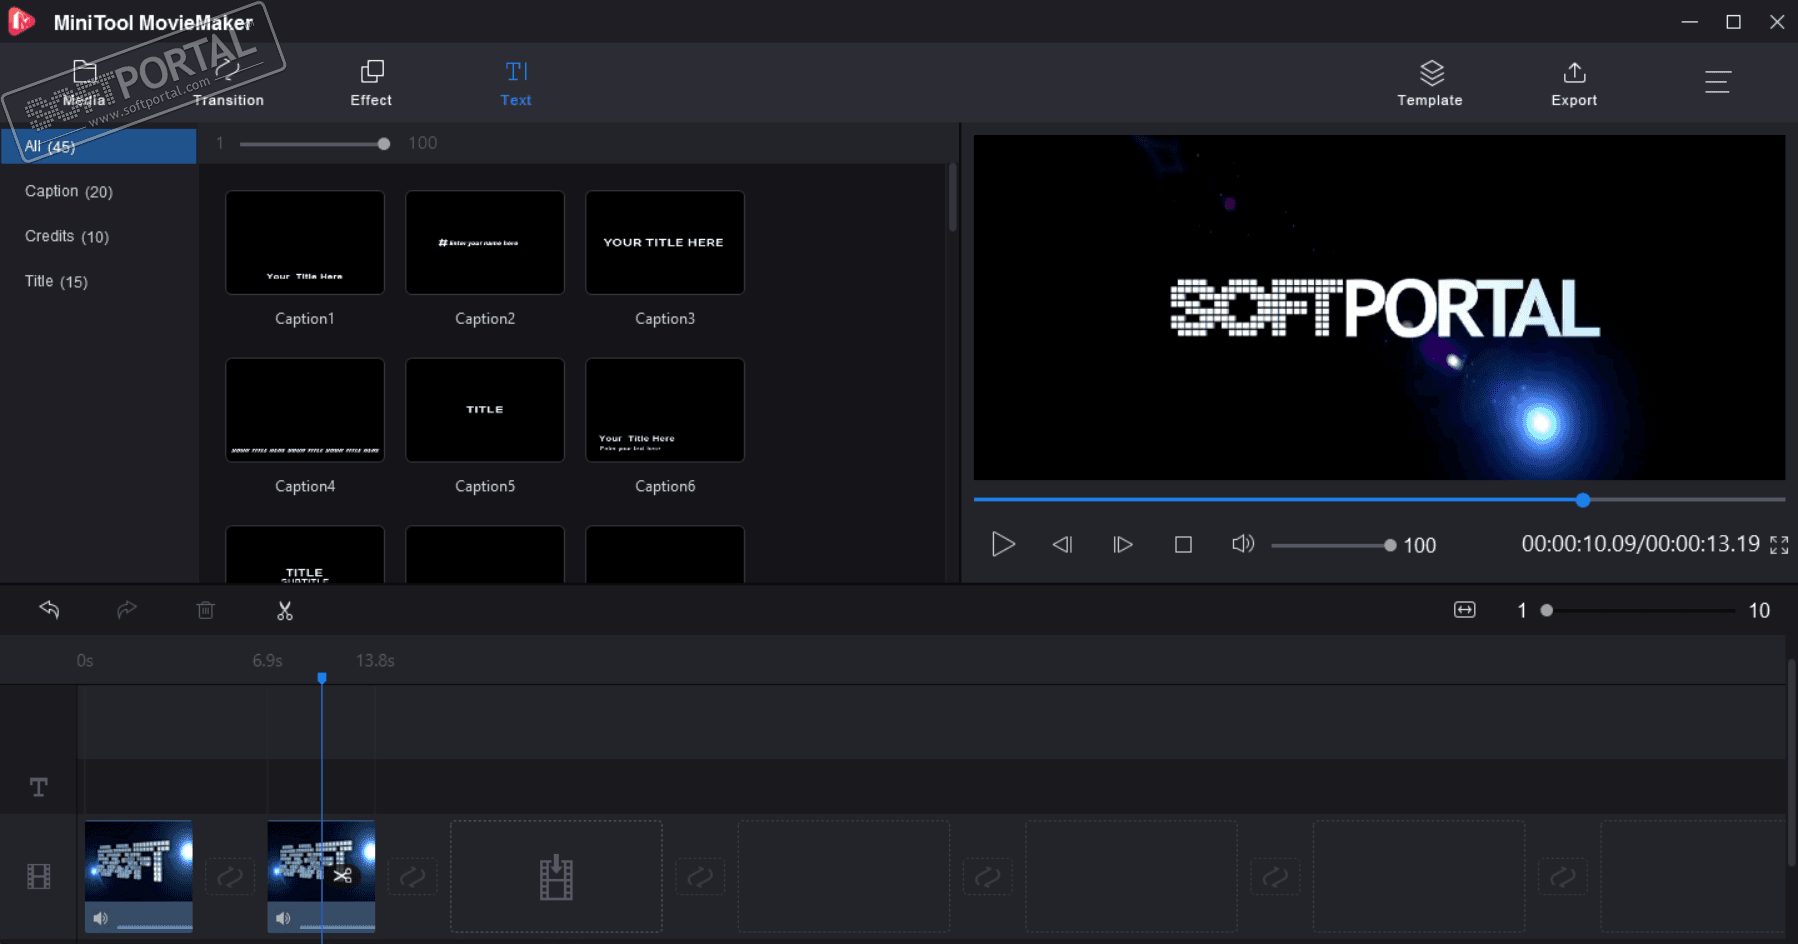Delete selected clip with trash icon

[x=205, y=610]
